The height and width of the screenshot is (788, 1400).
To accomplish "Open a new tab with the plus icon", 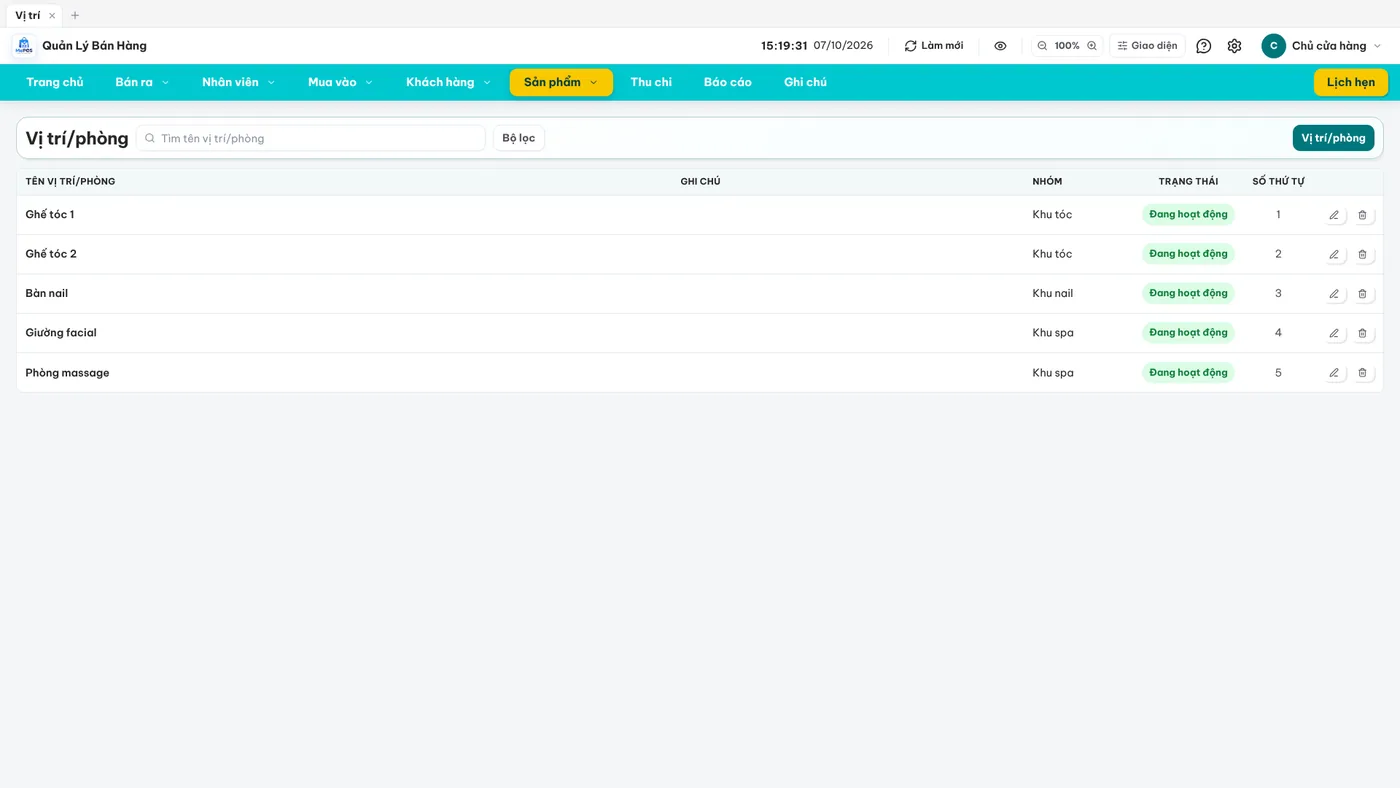I will 75,15.
